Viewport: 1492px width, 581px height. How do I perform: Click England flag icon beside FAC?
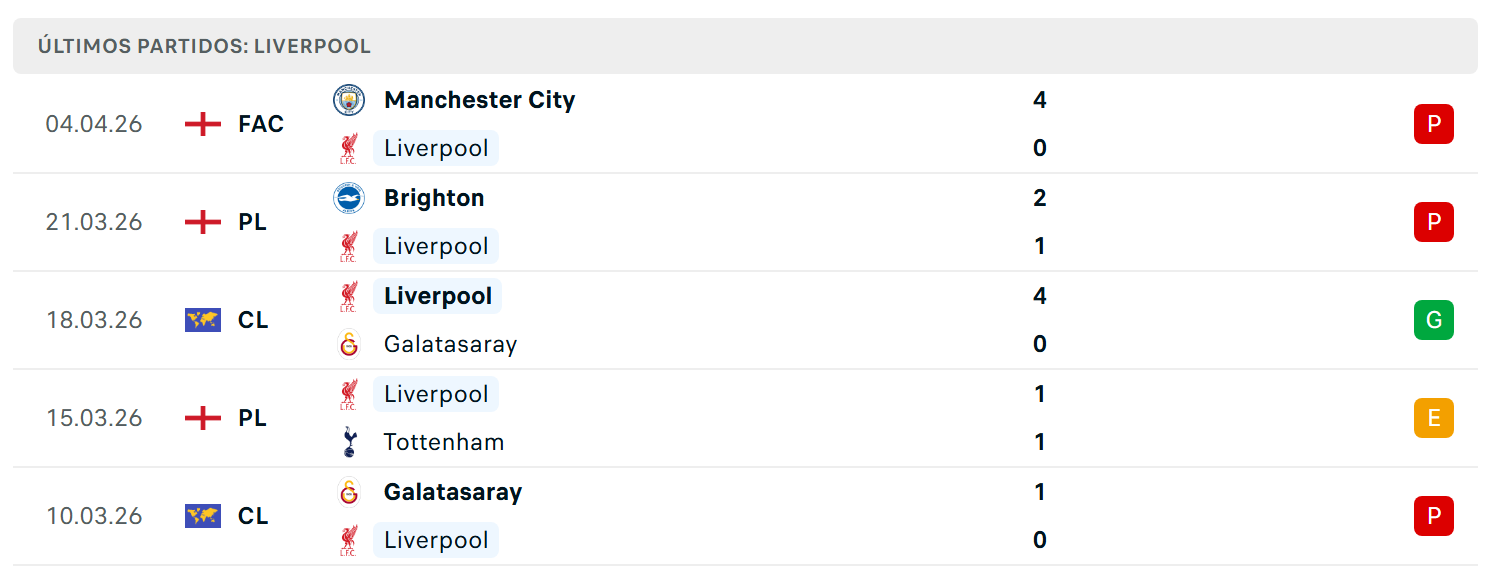point(203,124)
